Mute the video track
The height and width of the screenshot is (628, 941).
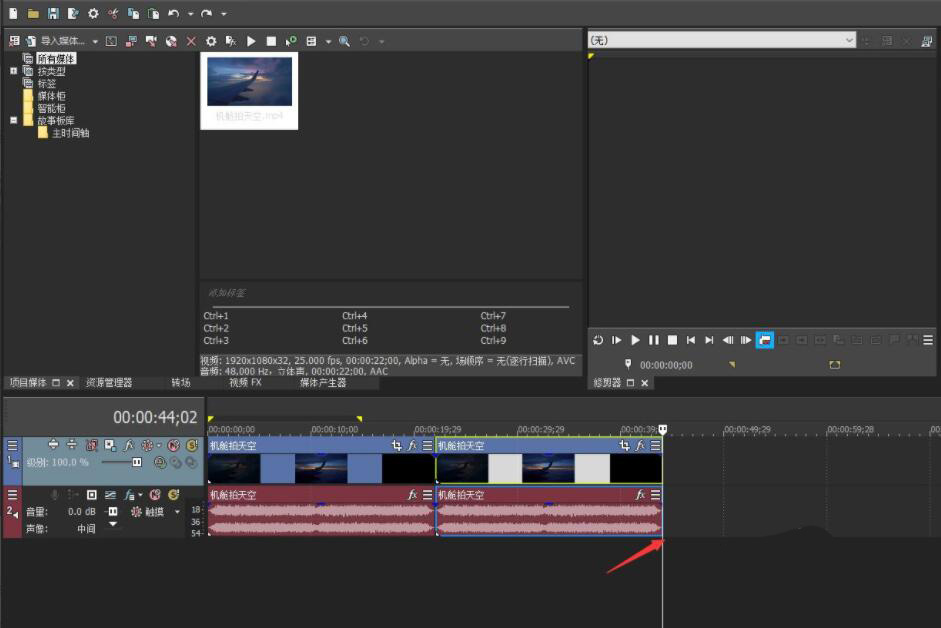click(x=173, y=445)
